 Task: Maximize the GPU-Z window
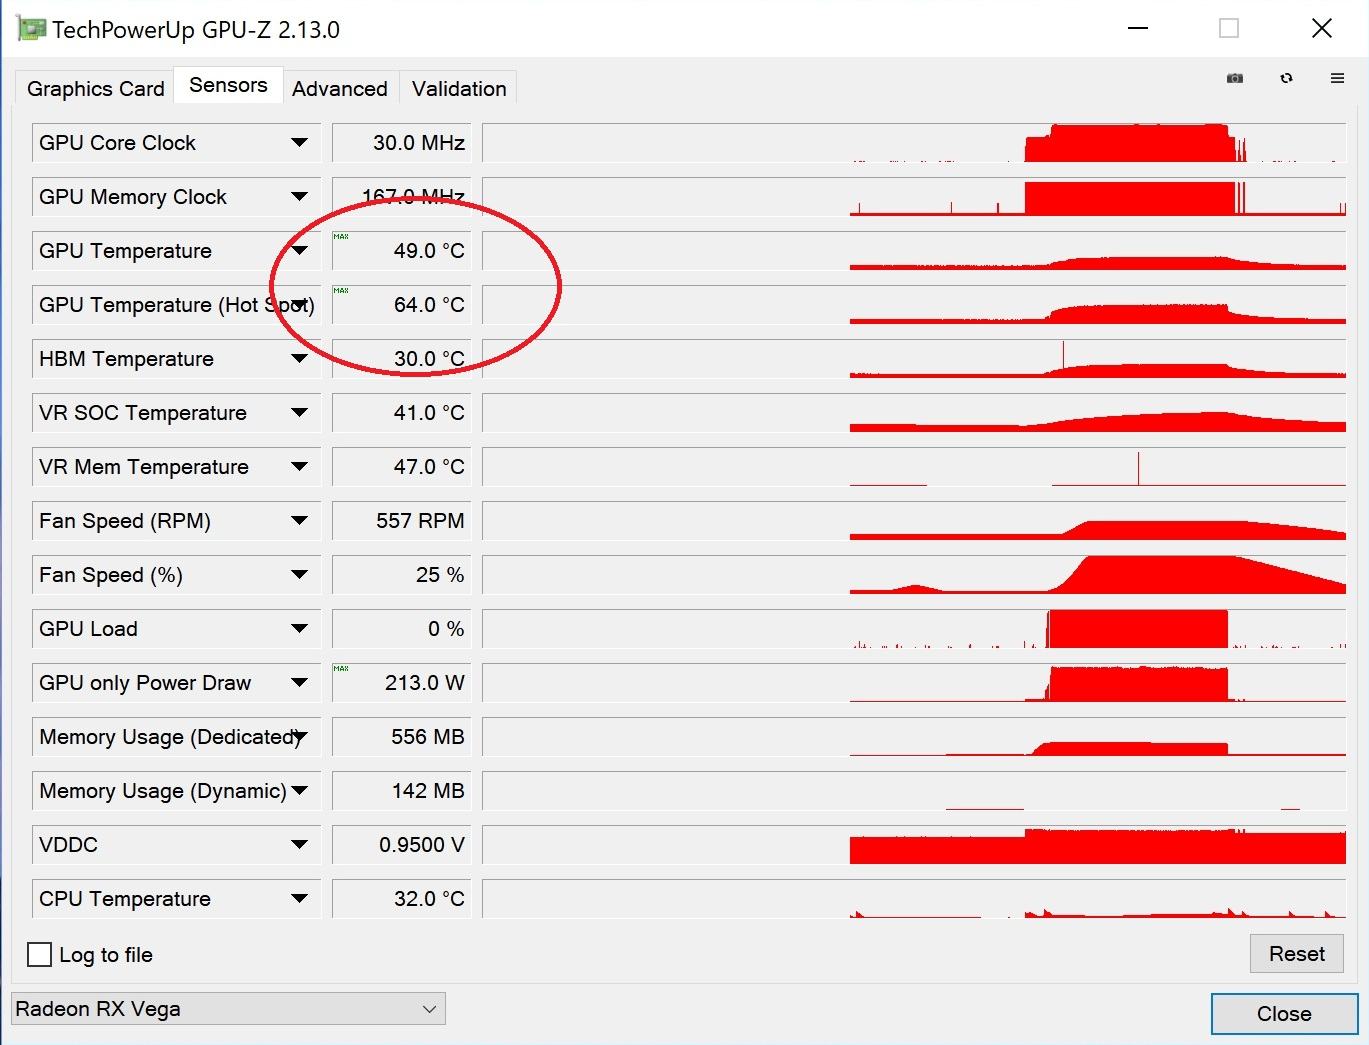coord(1229,28)
